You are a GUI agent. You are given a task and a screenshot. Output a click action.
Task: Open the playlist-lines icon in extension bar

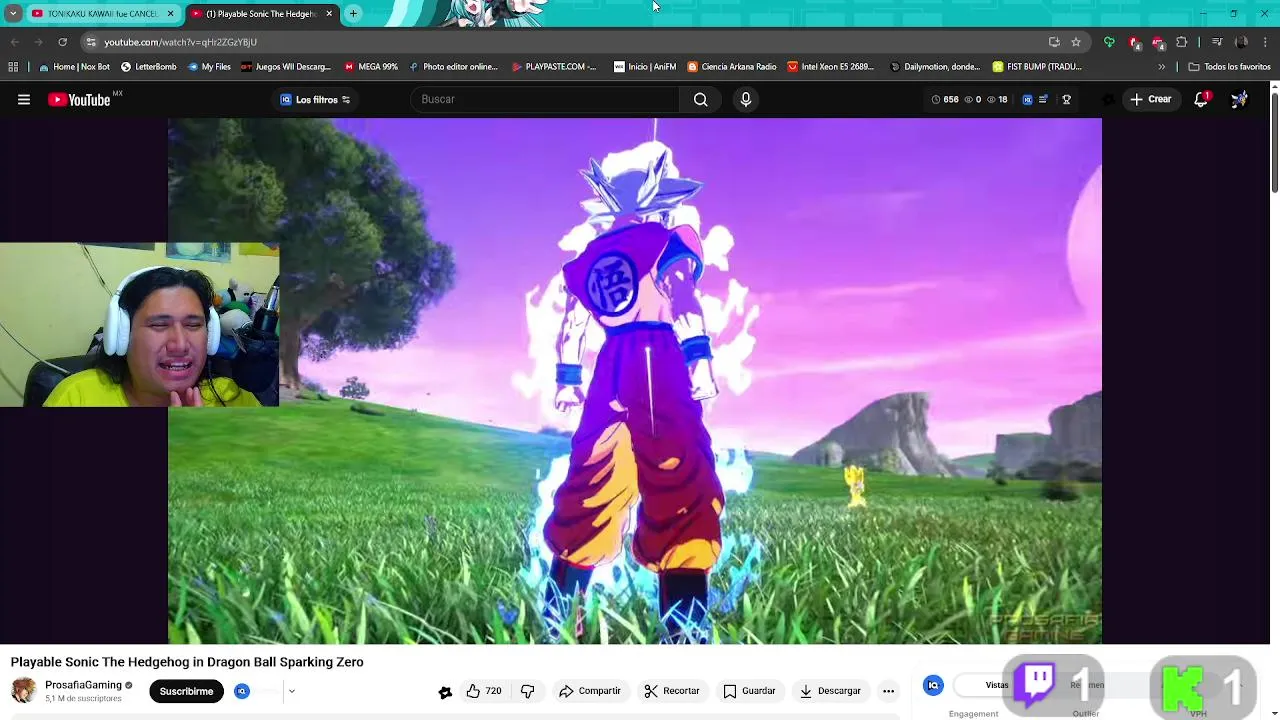click(1043, 99)
